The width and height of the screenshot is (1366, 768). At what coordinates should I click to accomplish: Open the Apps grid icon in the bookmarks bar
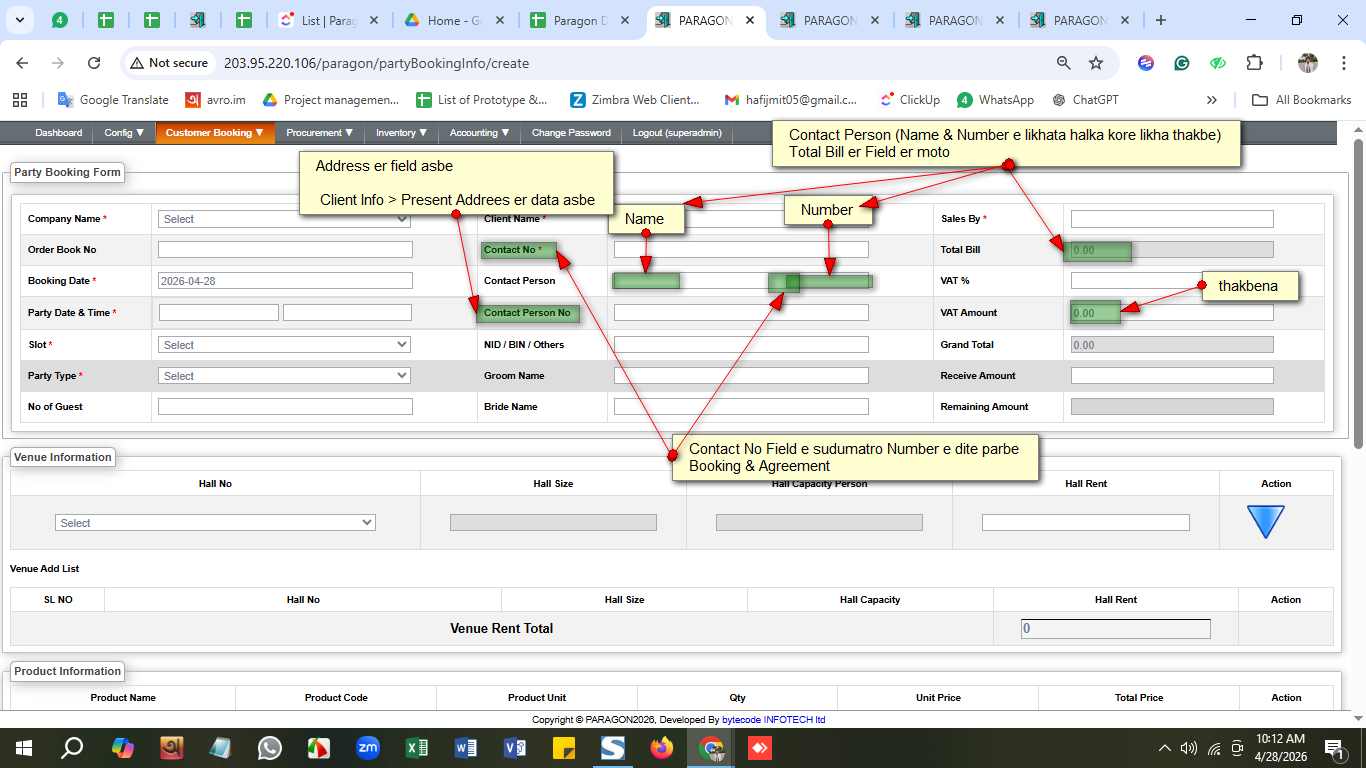pos(19,100)
